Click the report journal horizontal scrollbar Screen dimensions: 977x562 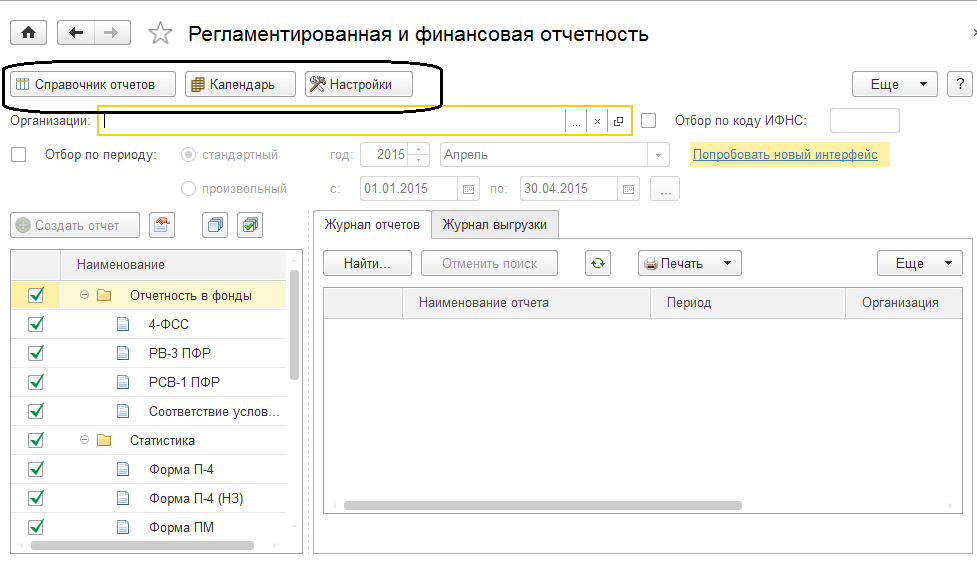tap(542, 506)
